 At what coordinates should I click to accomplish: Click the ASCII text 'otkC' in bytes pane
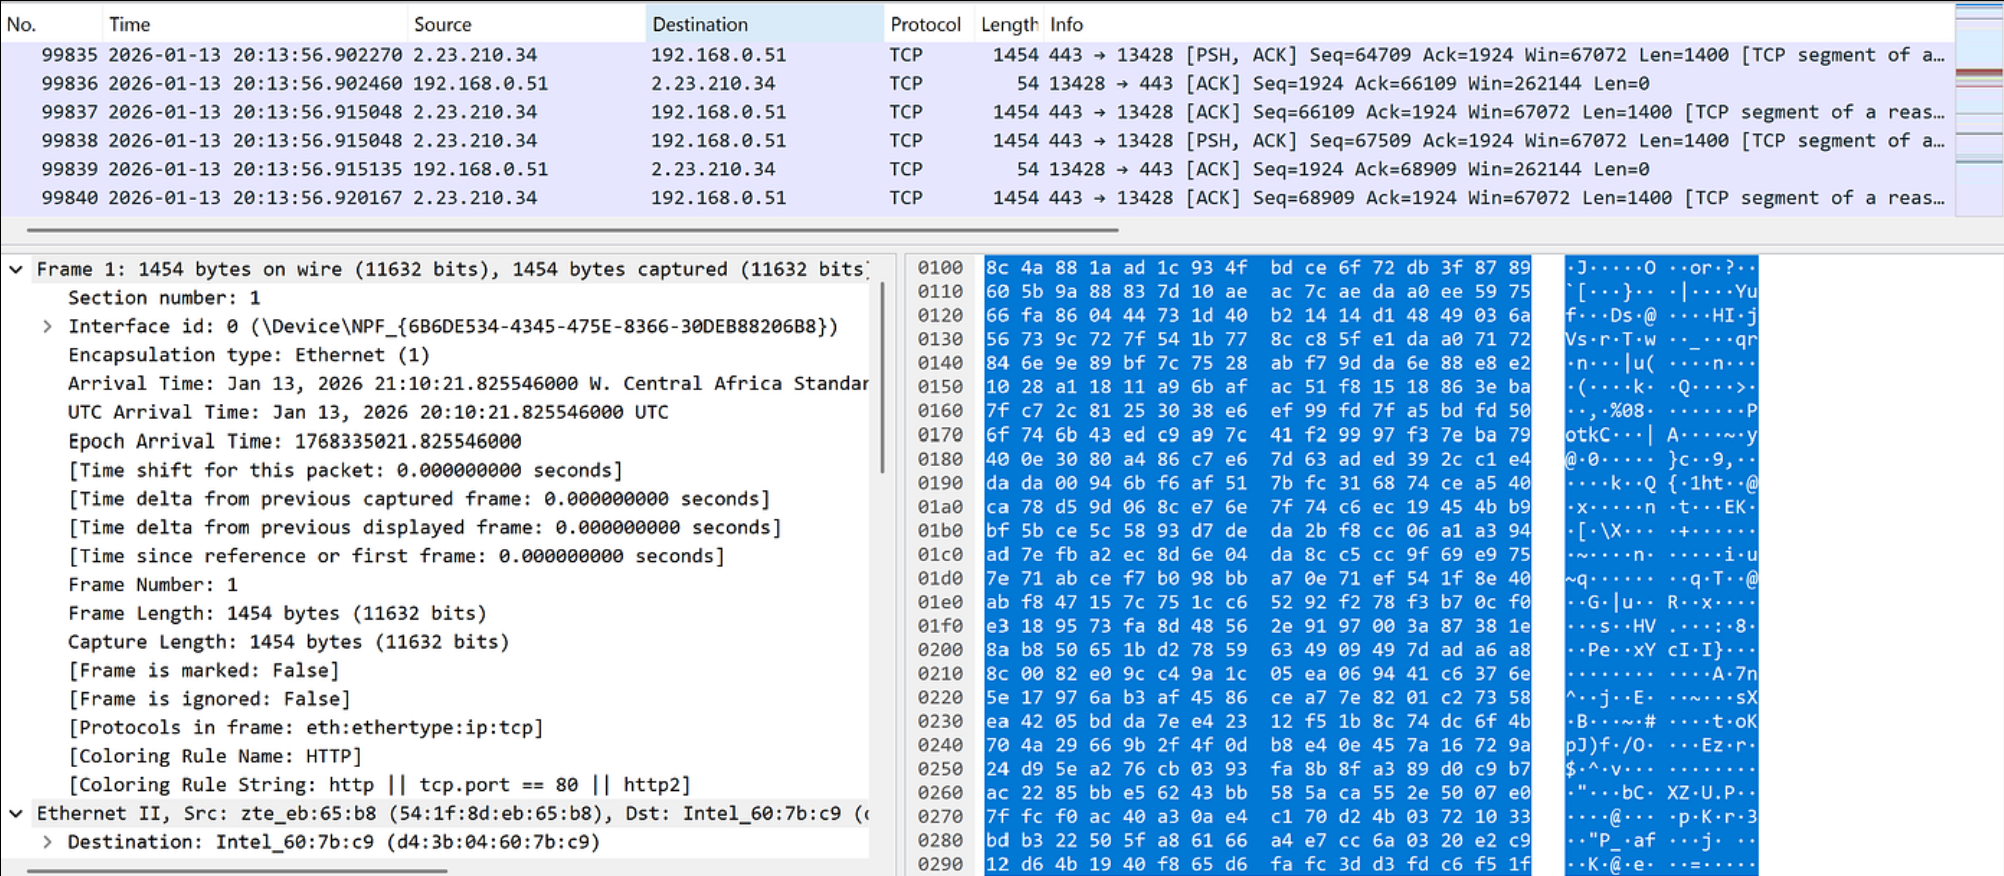(1588, 435)
